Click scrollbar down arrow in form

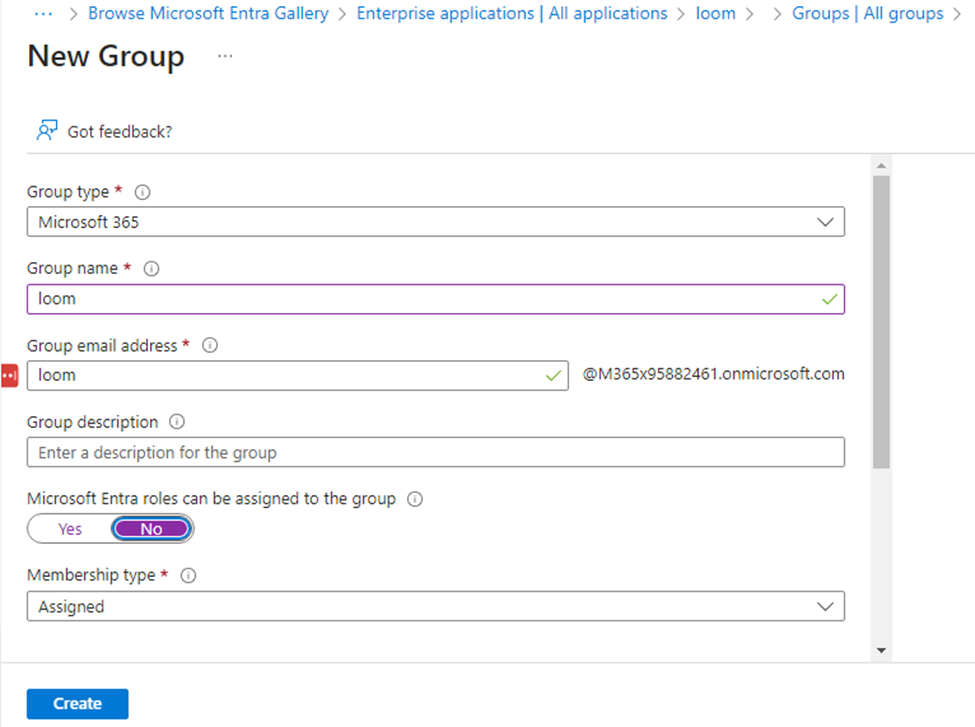[881, 651]
